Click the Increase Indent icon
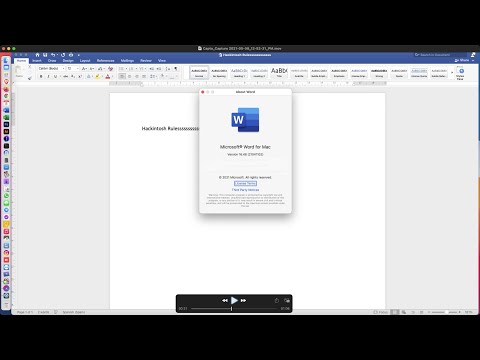Screen dimensions: 480x360 pyautogui.click(x=159, y=69)
